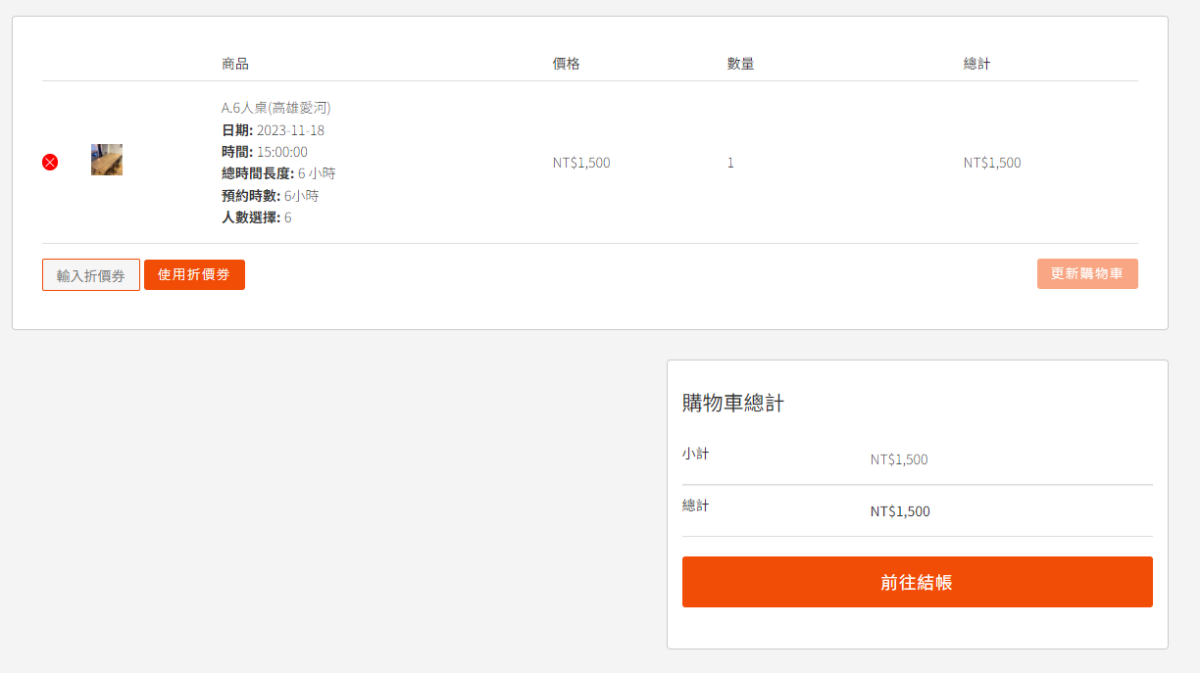The height and width of the screenshot is (673, 1200).
Task: Click the 預約時數 6小時 line
Action: click(x=270, y=196)
